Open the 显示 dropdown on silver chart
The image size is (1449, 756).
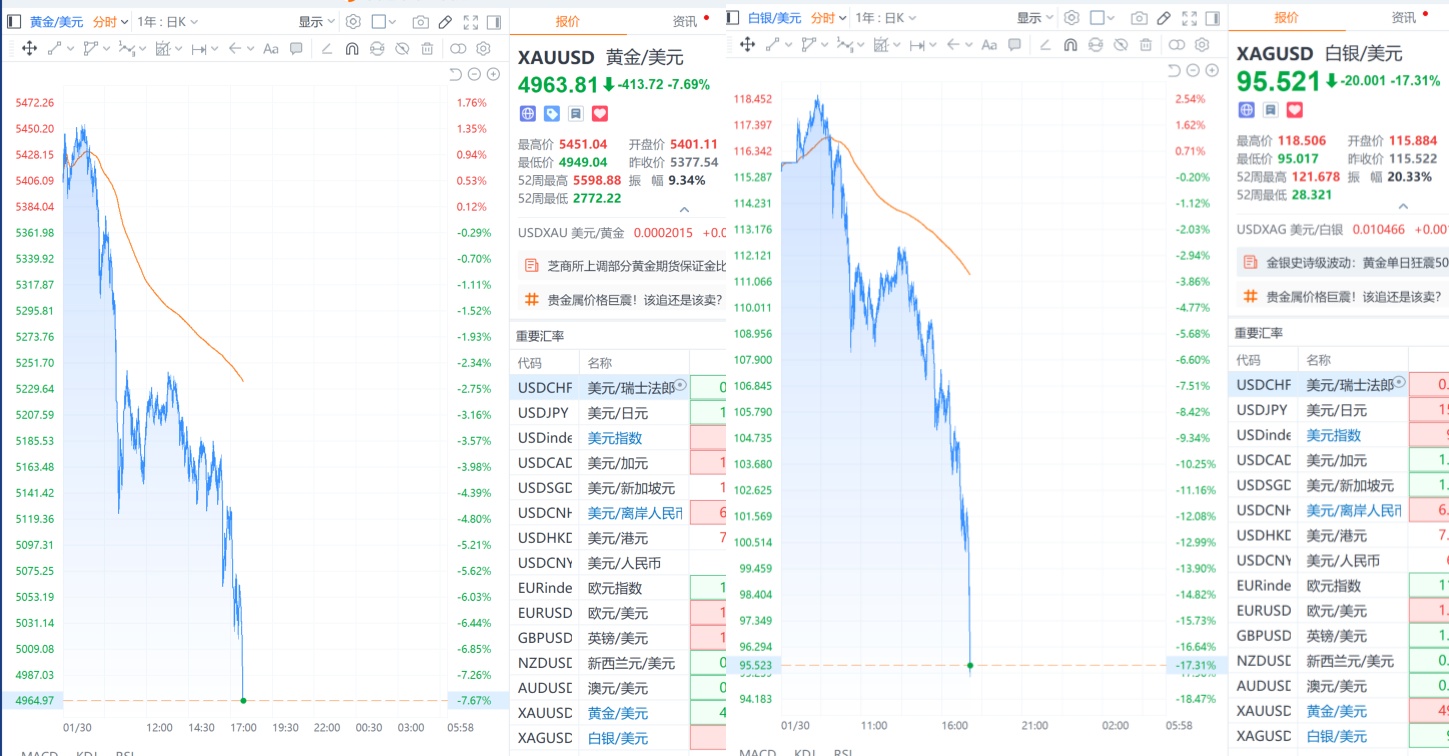1034,18
